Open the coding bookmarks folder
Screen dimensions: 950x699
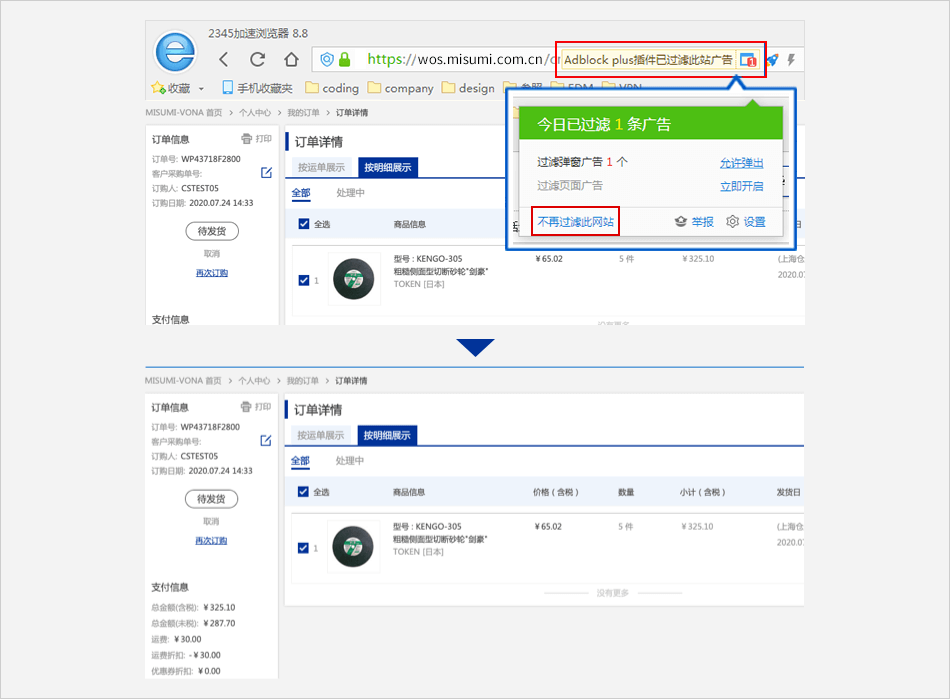[x=331, y=88]
